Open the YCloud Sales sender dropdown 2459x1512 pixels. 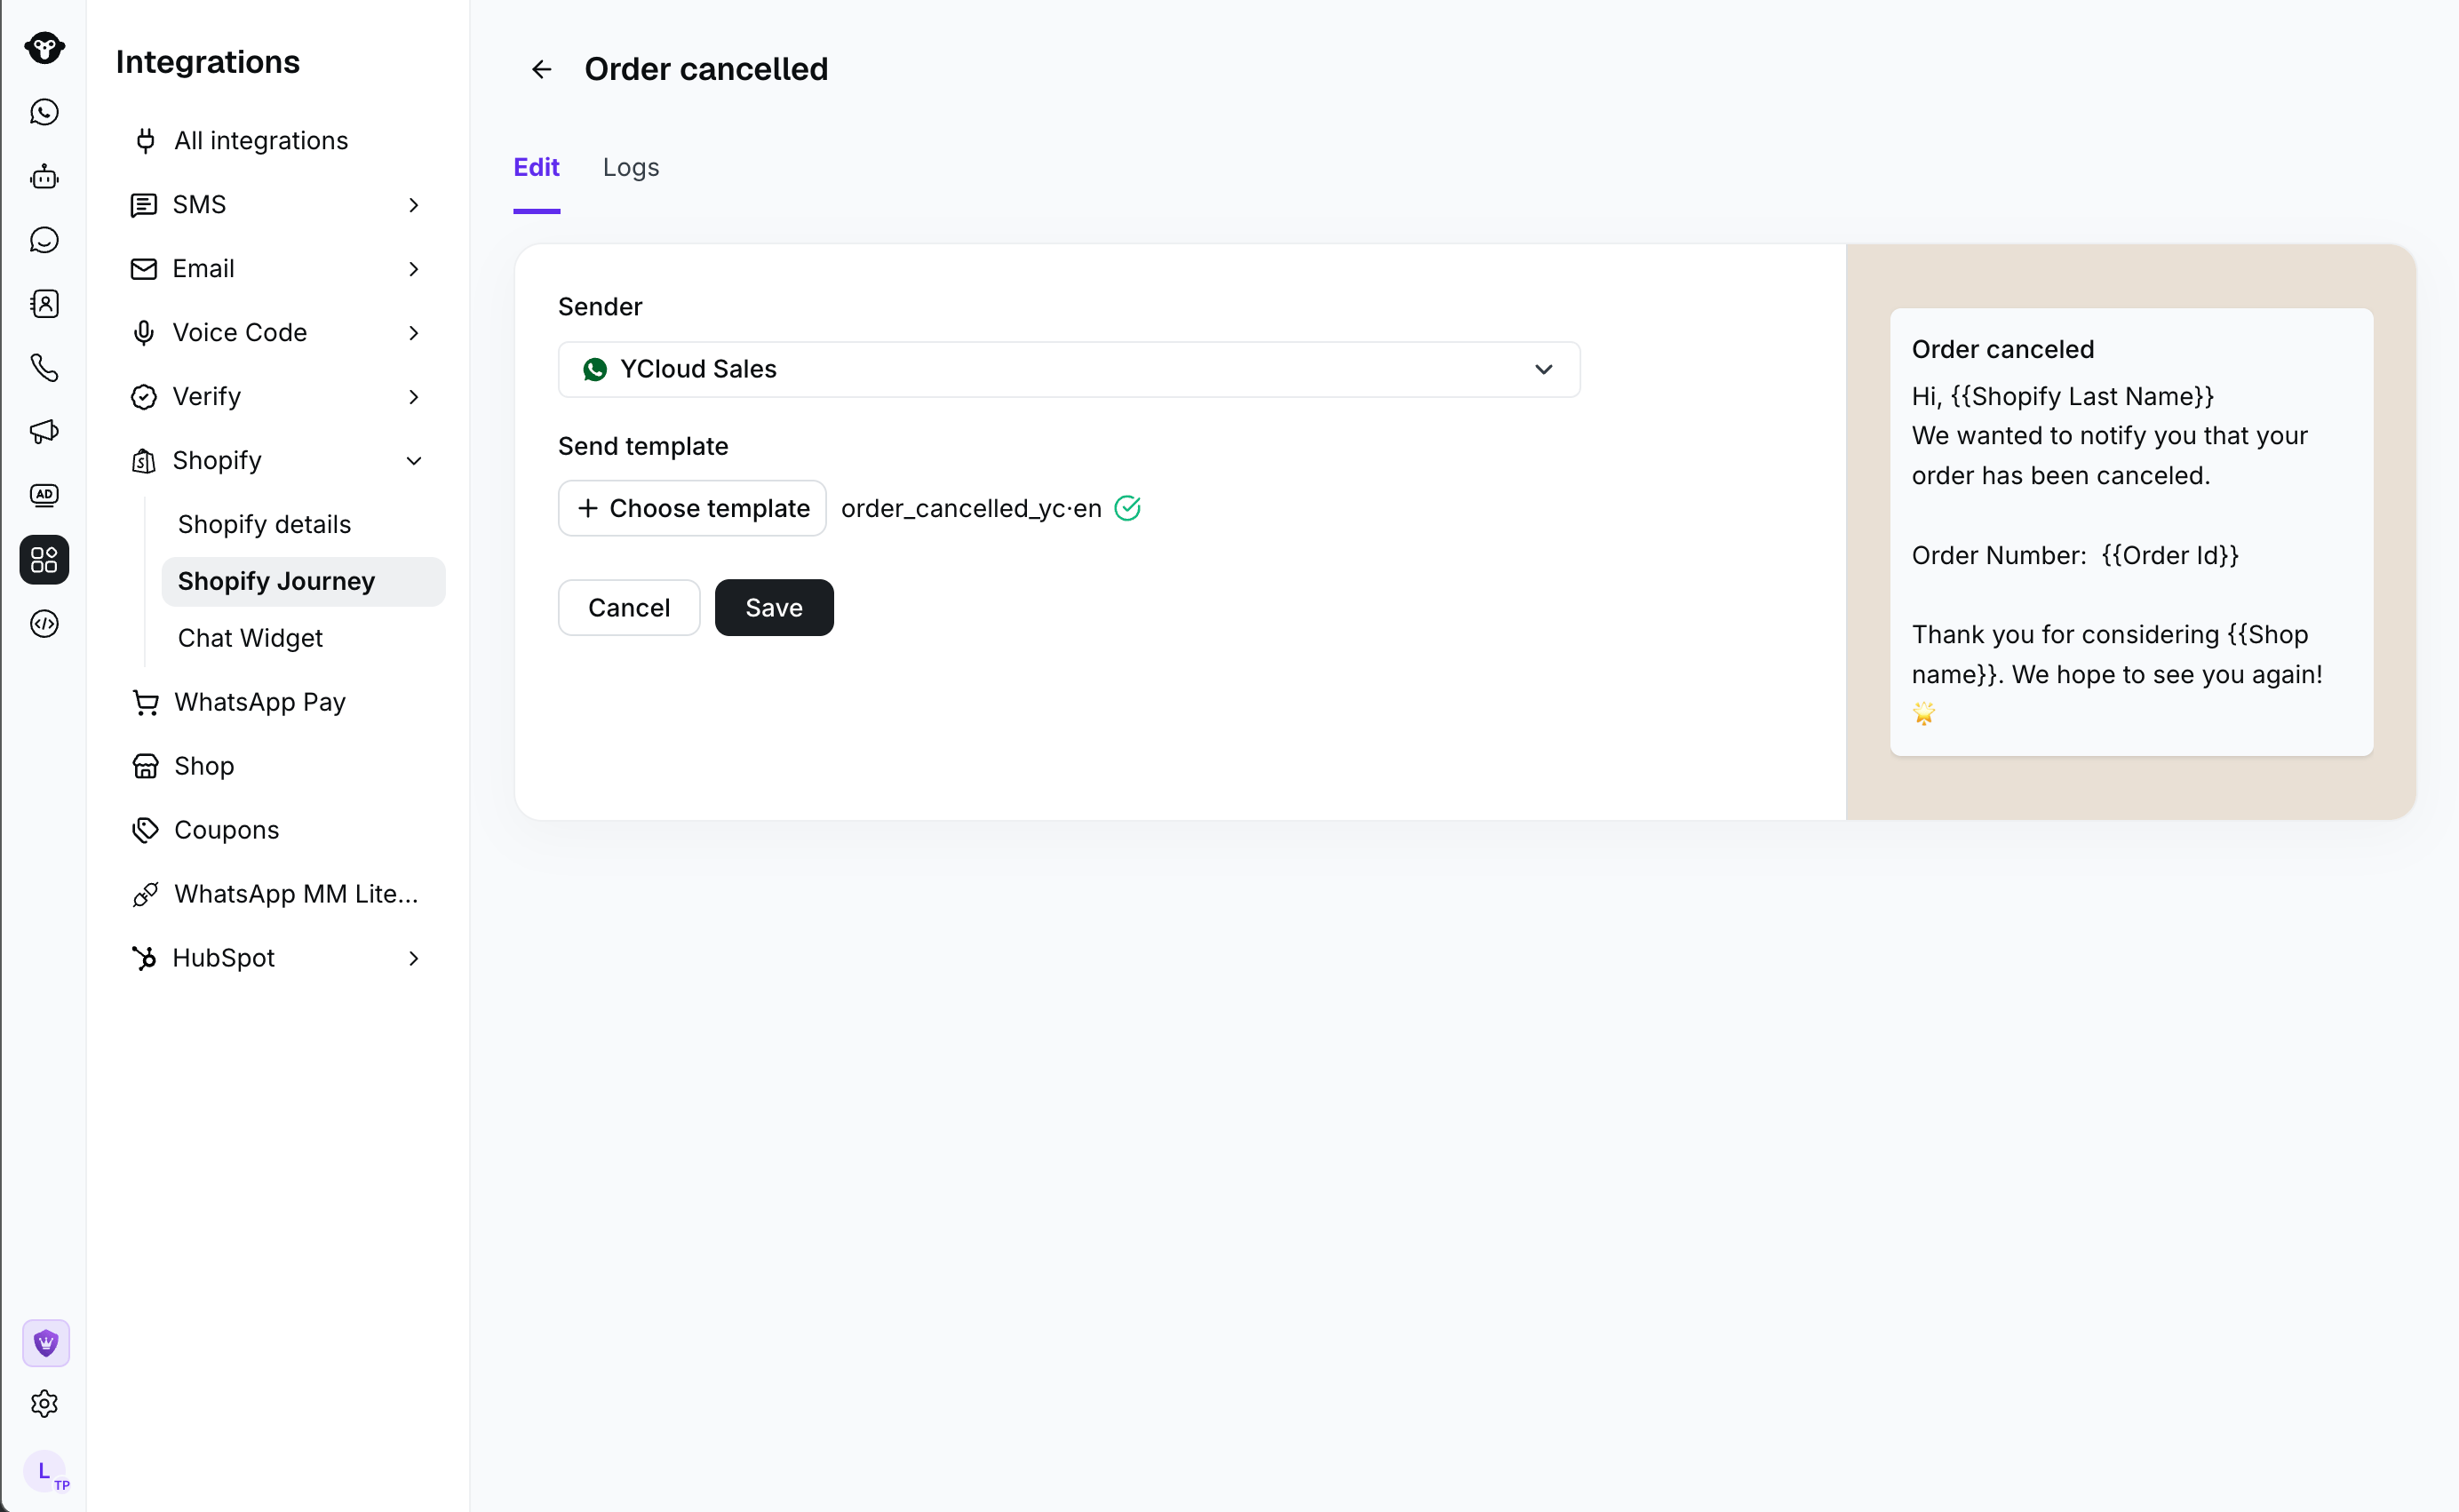pyautogui.click(x=1069, y=369)
